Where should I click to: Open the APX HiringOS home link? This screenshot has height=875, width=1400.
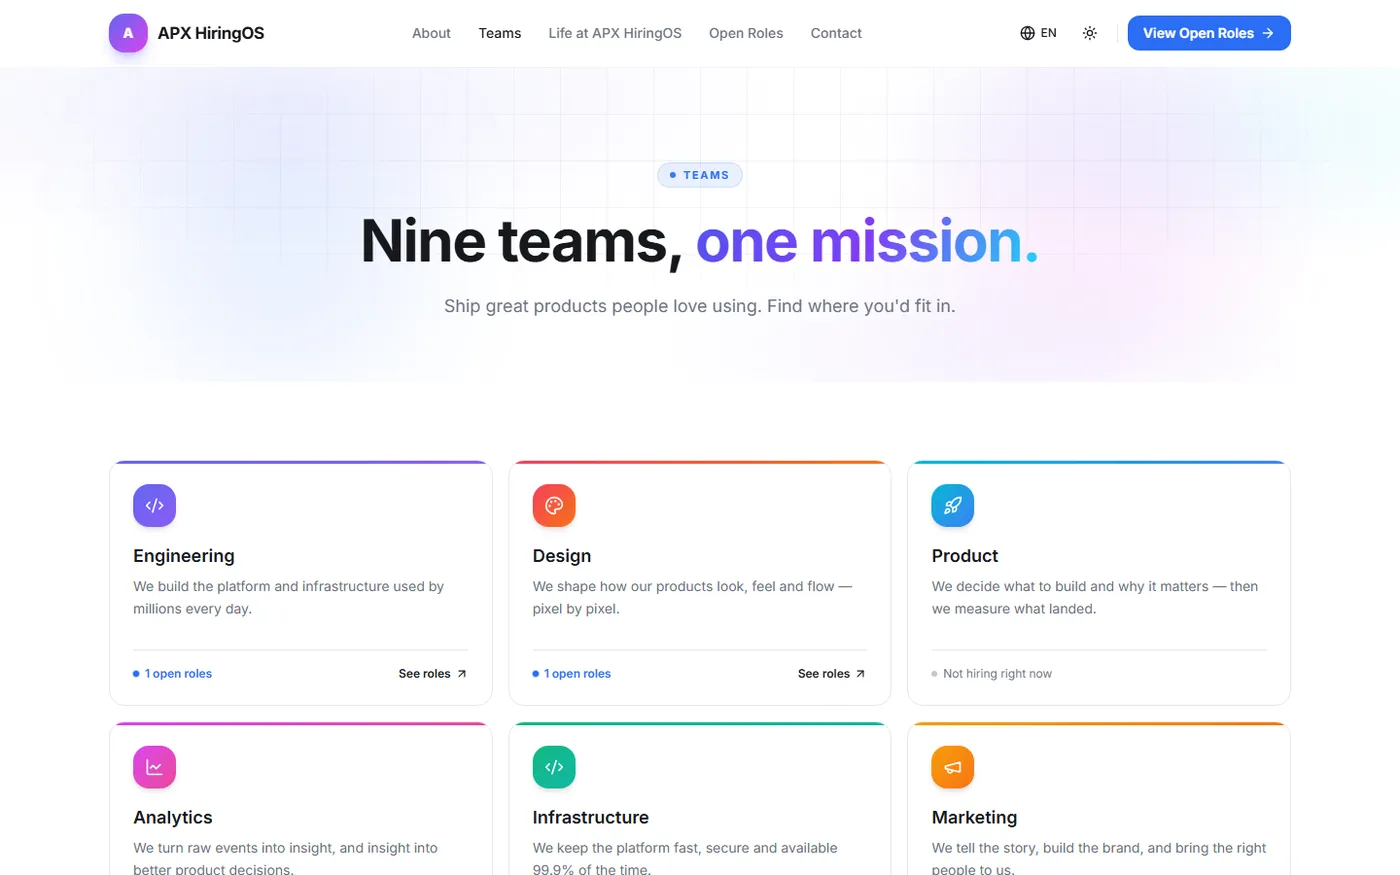[187, 33]
